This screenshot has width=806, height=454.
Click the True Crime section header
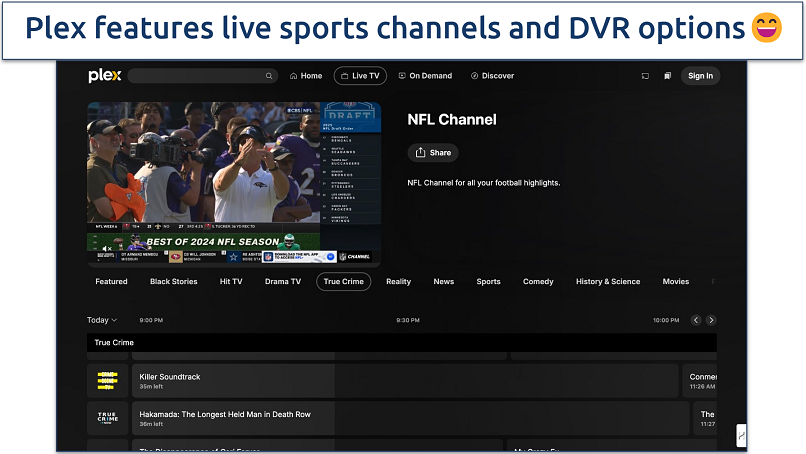[401, 342]
